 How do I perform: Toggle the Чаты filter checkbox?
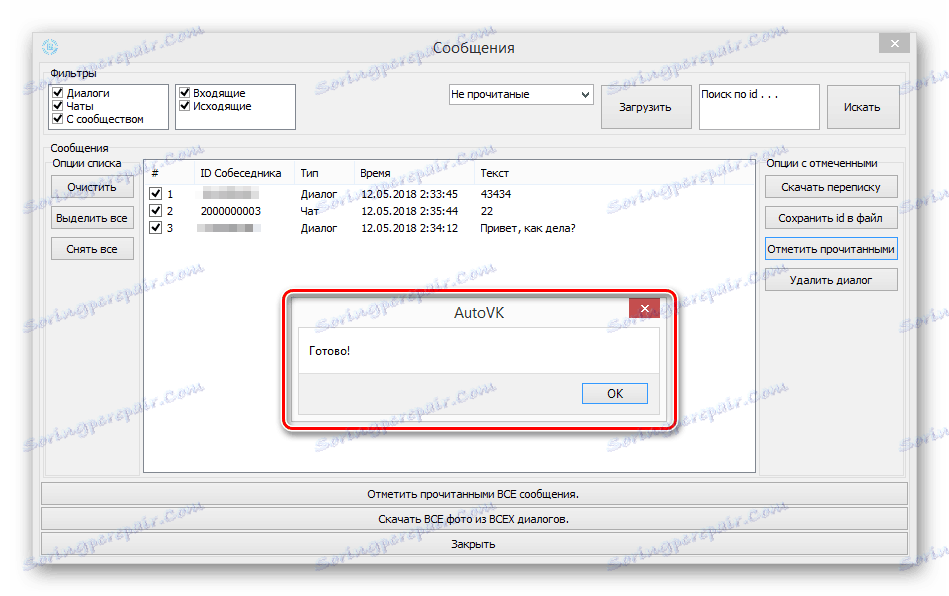pyautogui.click(x=58, y=105)
